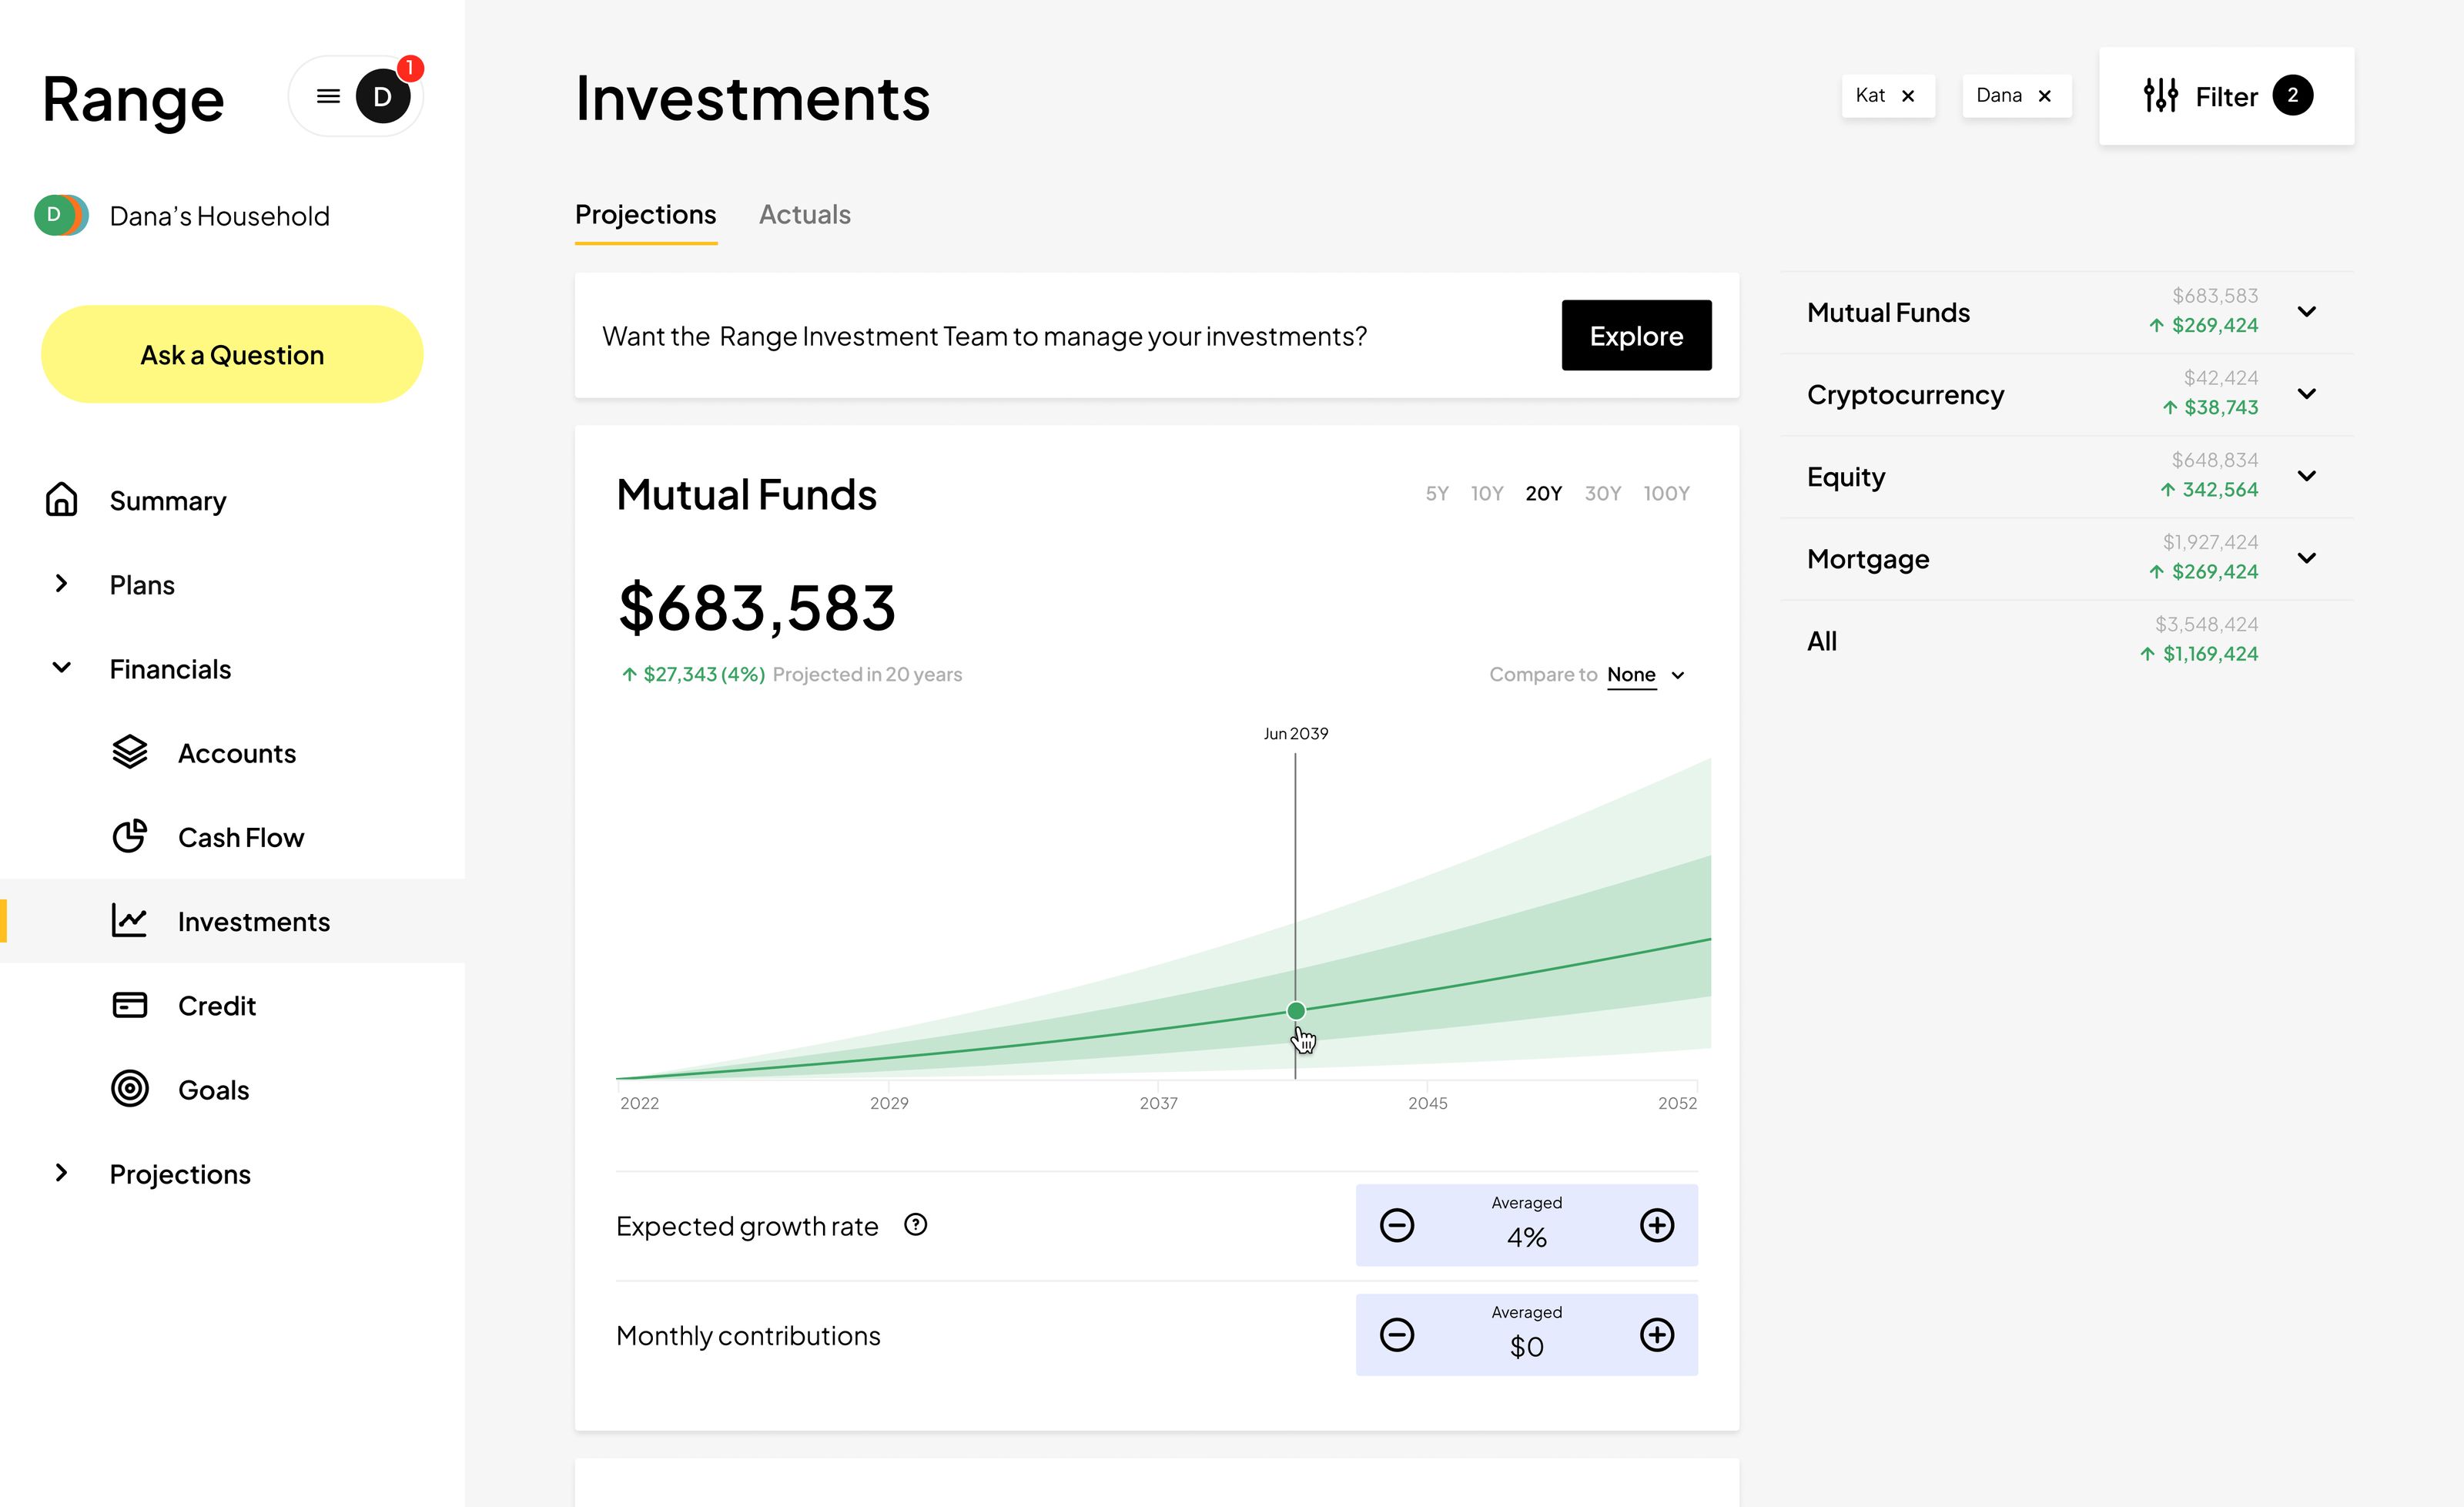Open Cash Flow using the pie chart icon

(x=130, y=837)
